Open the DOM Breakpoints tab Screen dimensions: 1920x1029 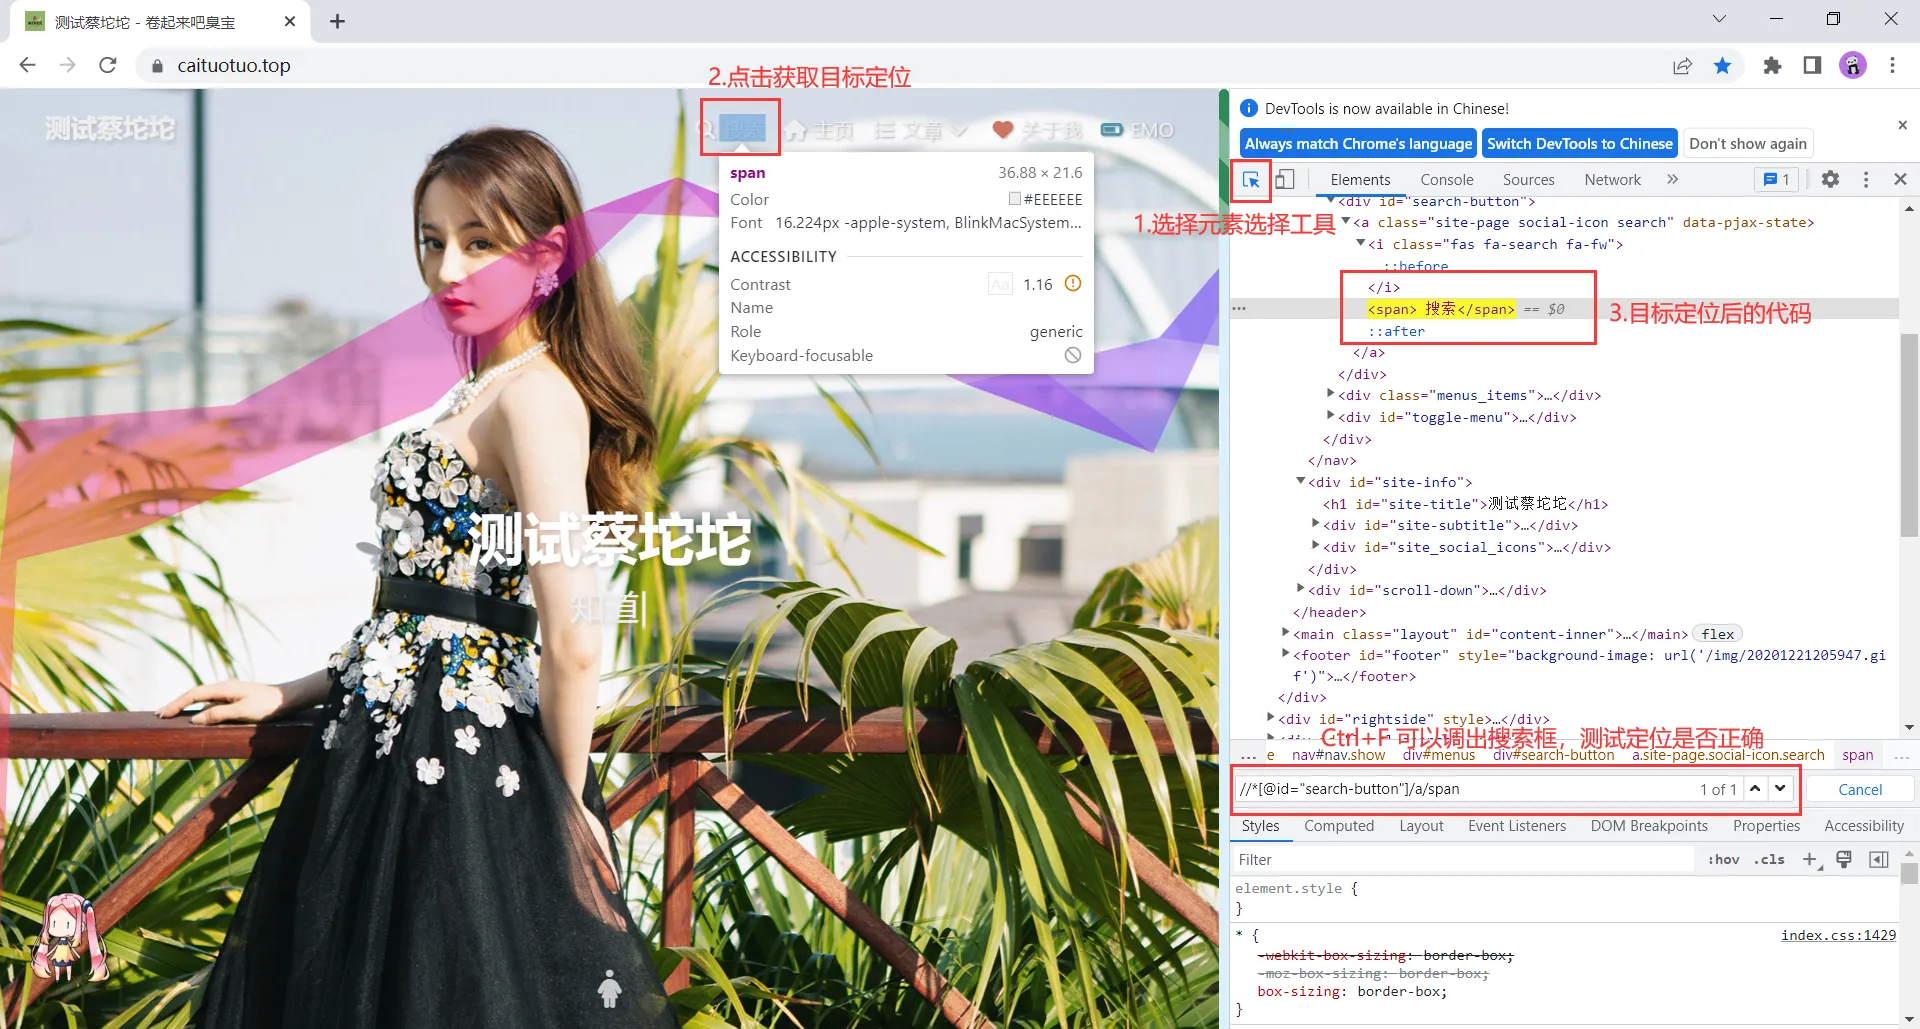point(1649,826)
